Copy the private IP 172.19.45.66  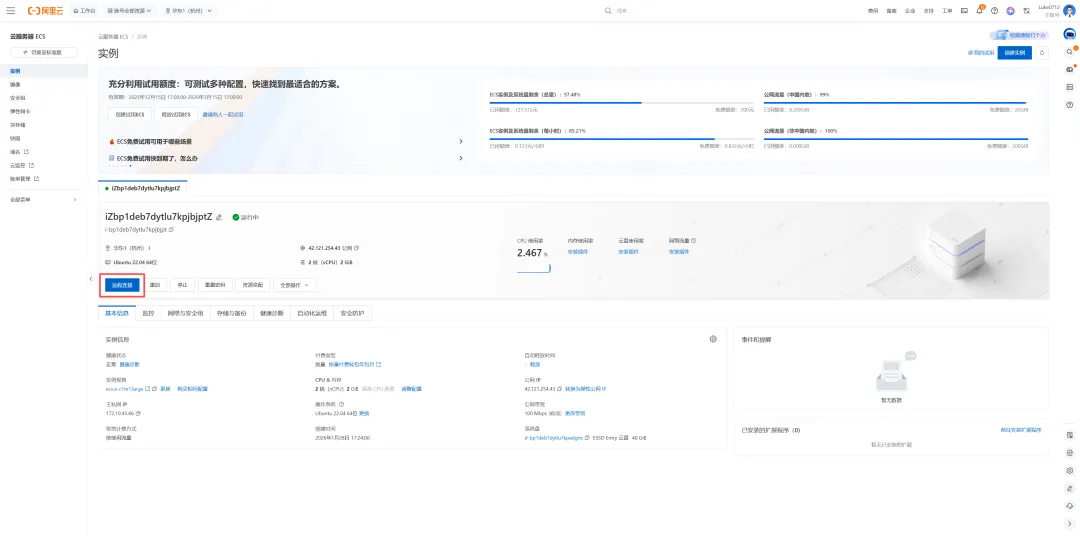(x=138, y=413)
